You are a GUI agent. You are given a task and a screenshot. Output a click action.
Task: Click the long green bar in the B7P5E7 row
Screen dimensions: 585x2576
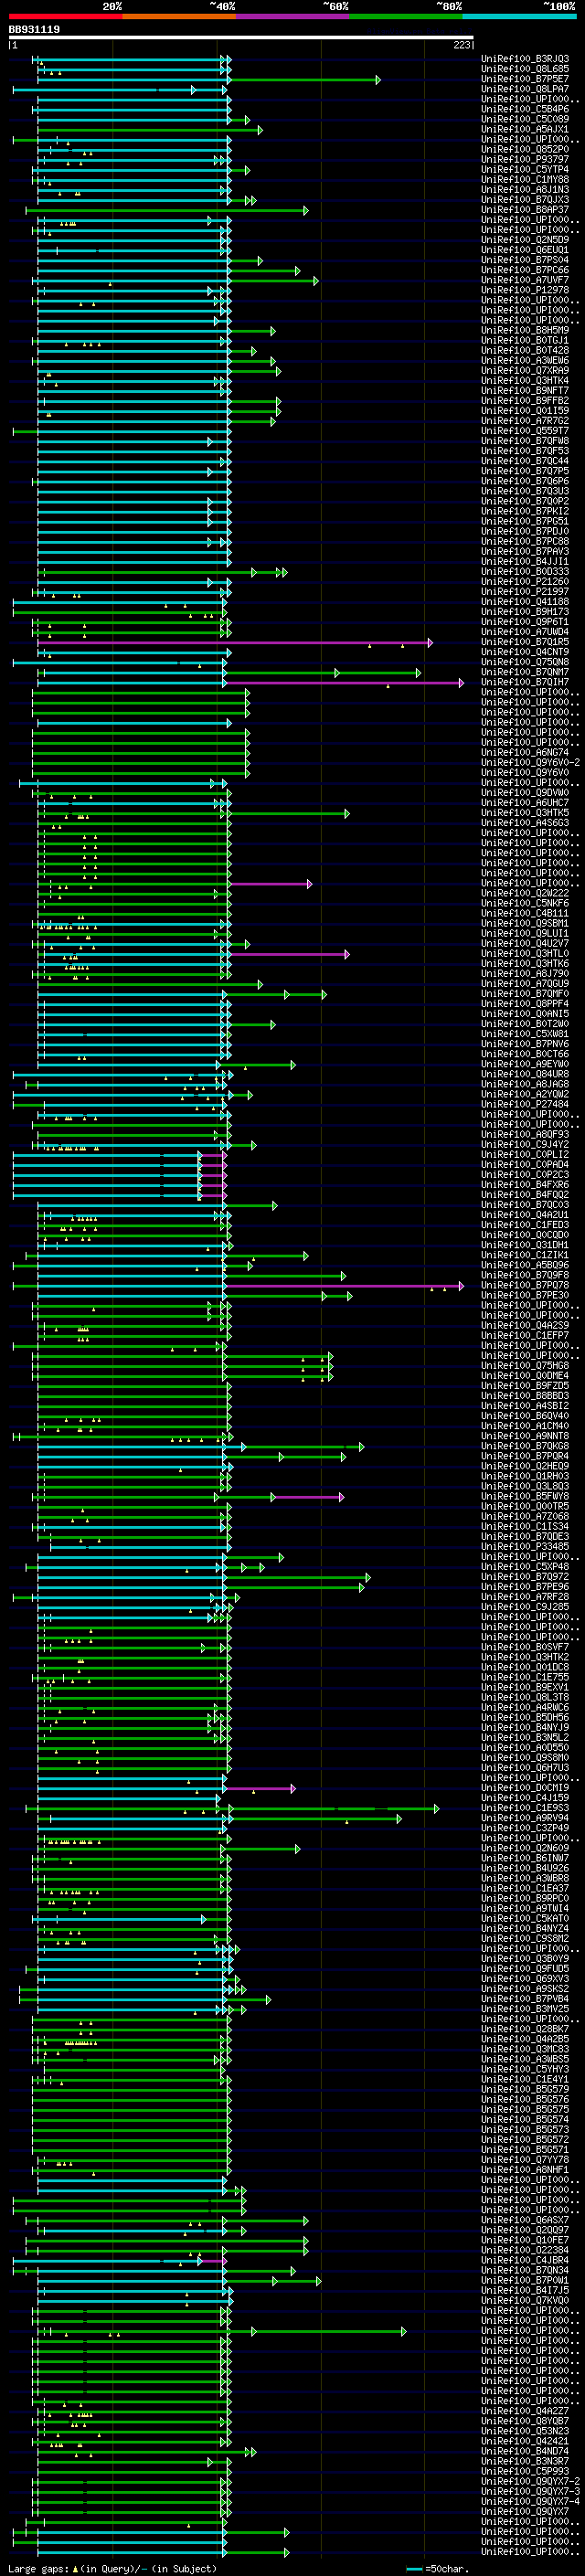(304, 79)
